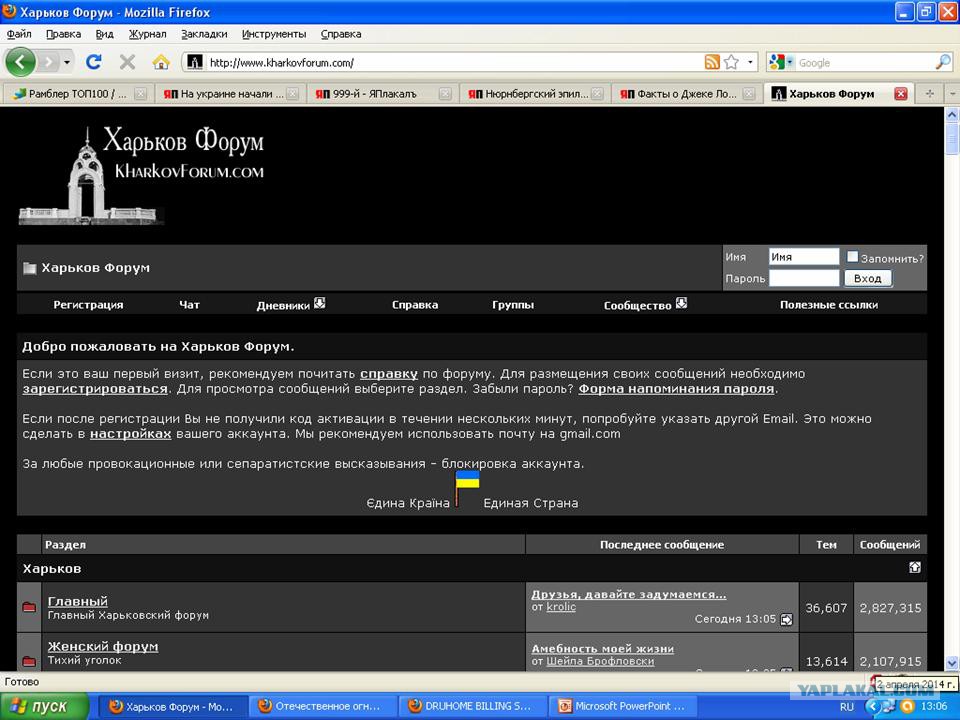Click the Имя username input field
960x720 pixels.
tap(804, 257)
